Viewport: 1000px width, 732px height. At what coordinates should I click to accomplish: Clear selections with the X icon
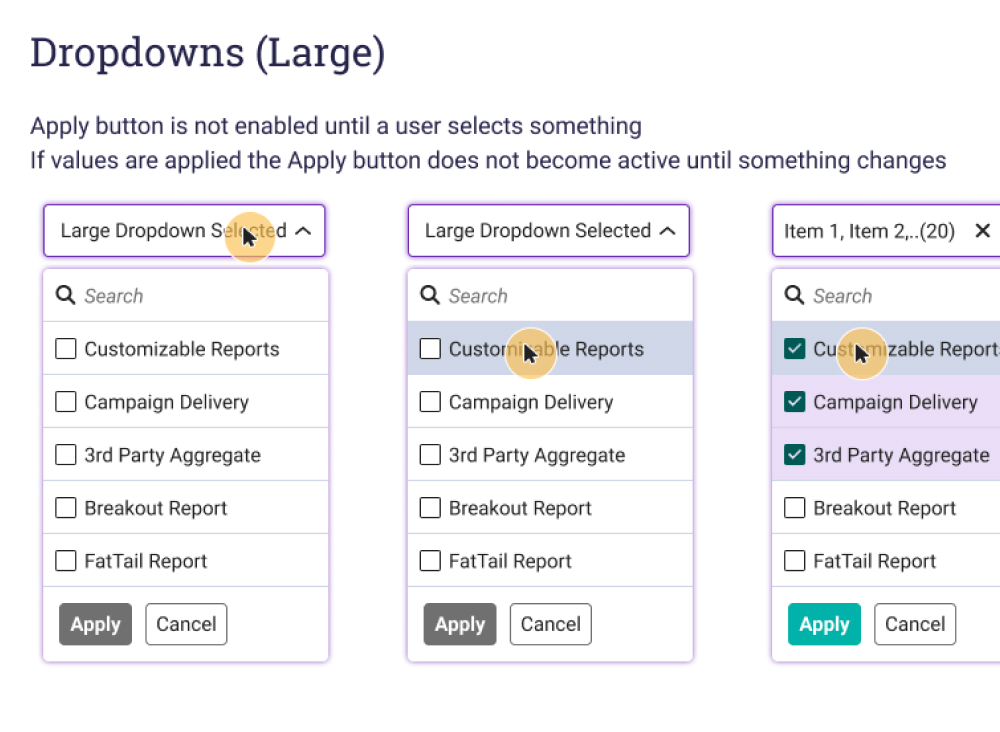tap(982, 231)
